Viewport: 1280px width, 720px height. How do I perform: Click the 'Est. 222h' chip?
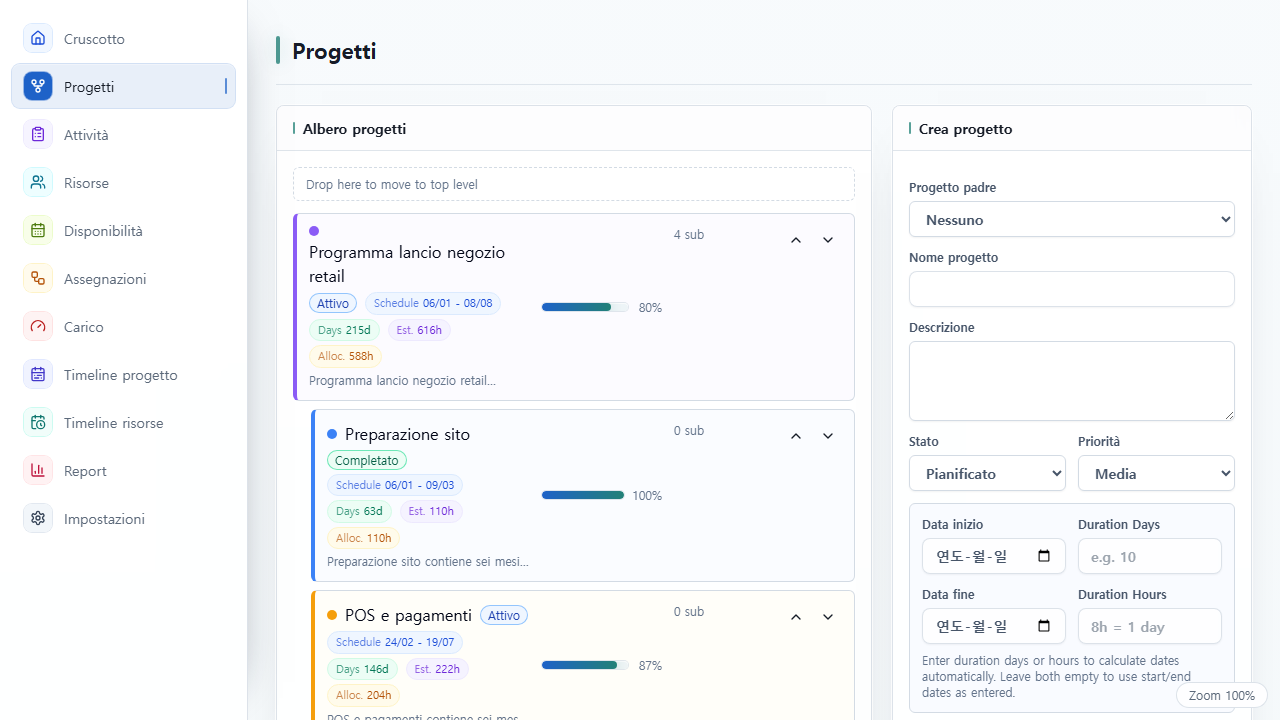click(x=437, y=669)
